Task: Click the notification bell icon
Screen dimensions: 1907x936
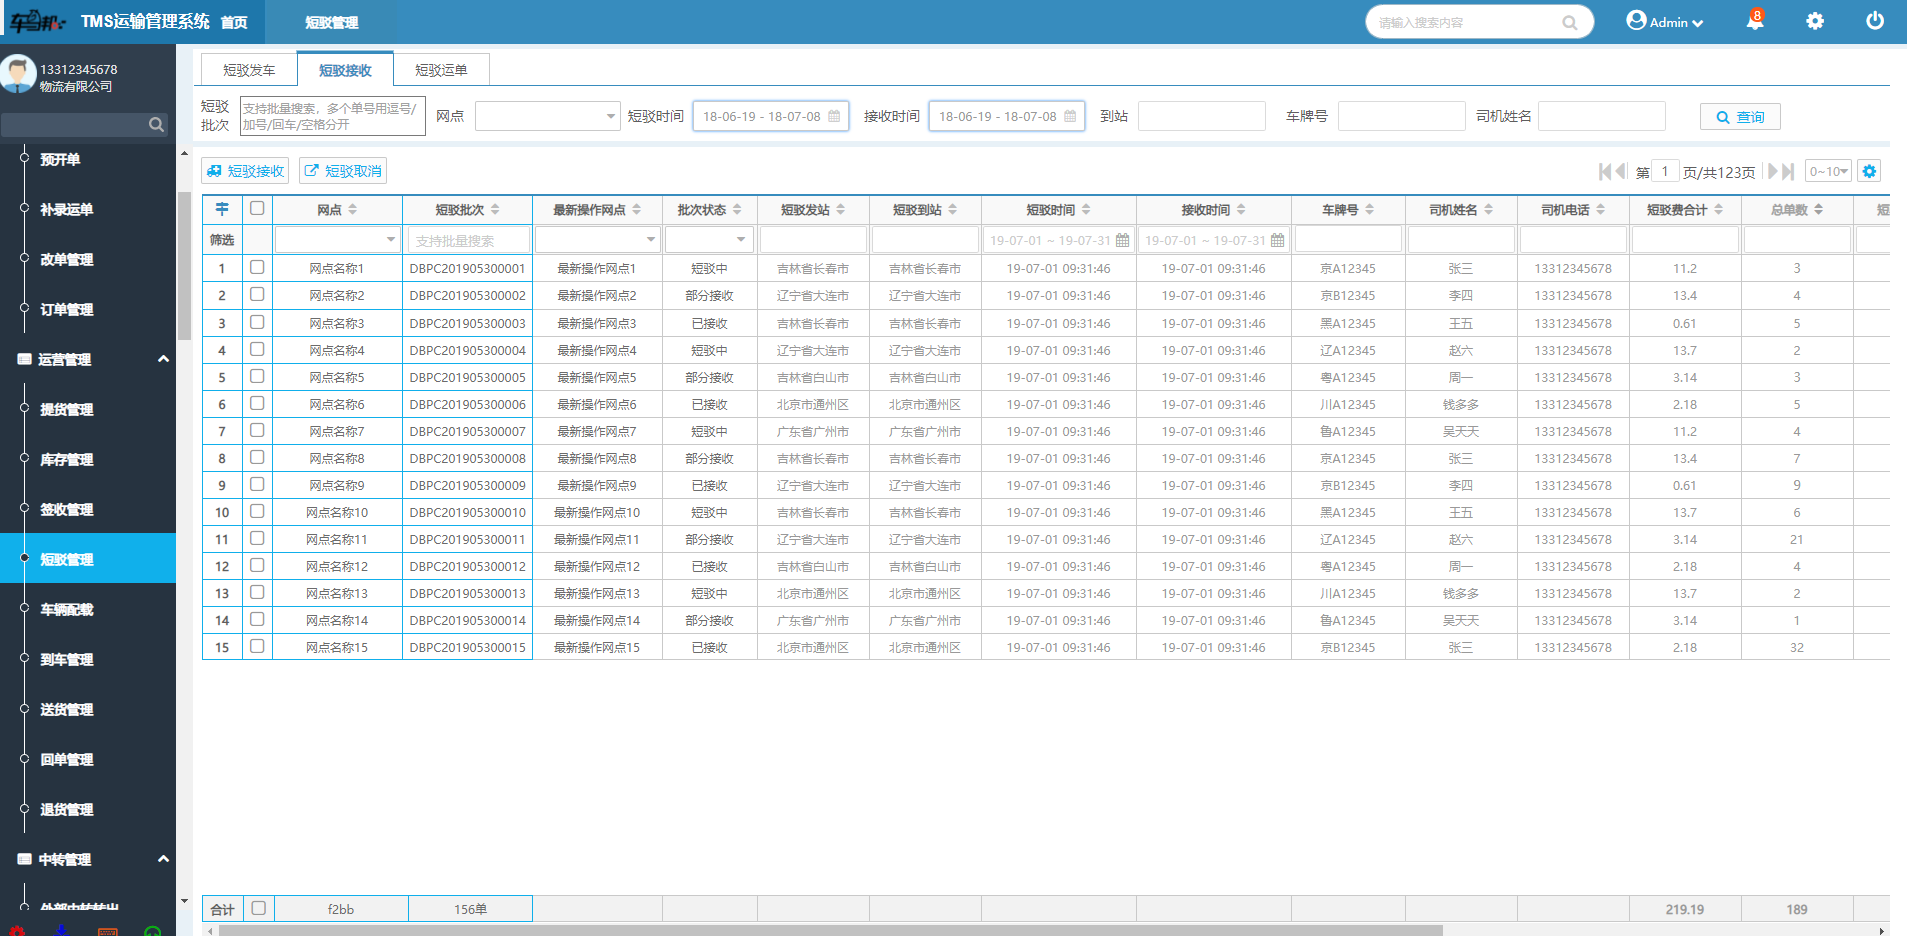Action: coord(1754,21)
